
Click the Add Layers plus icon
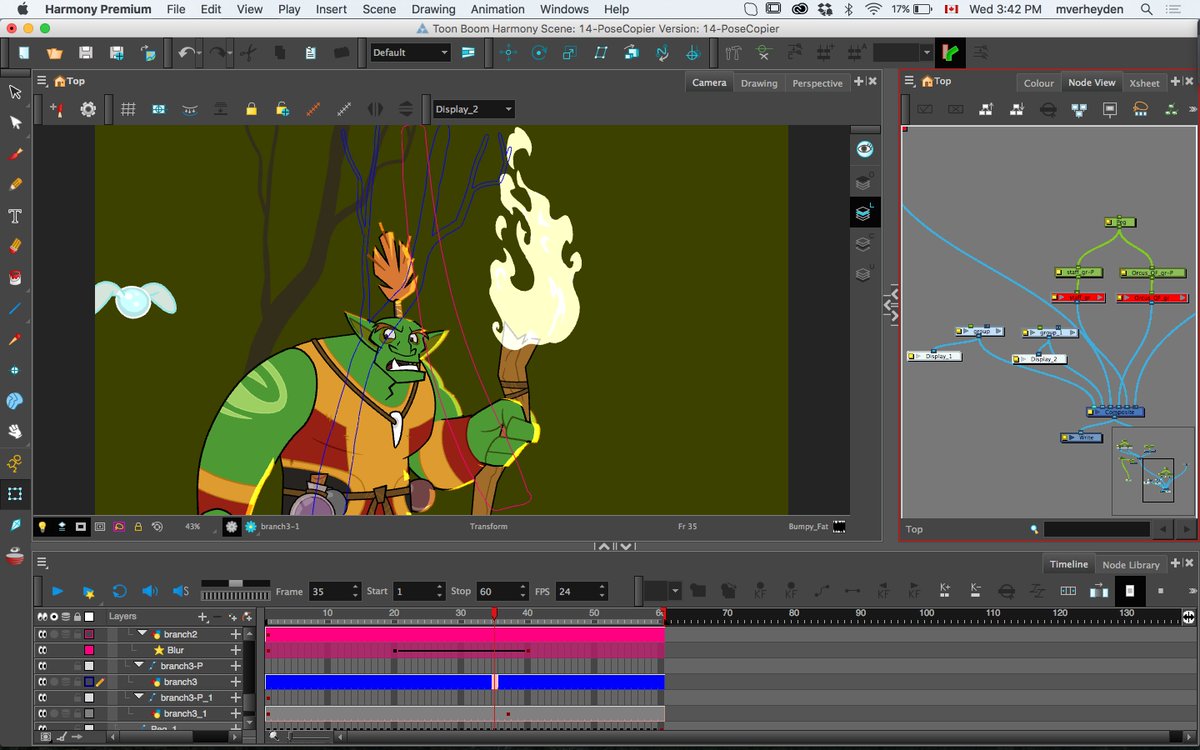coord(202,617)
